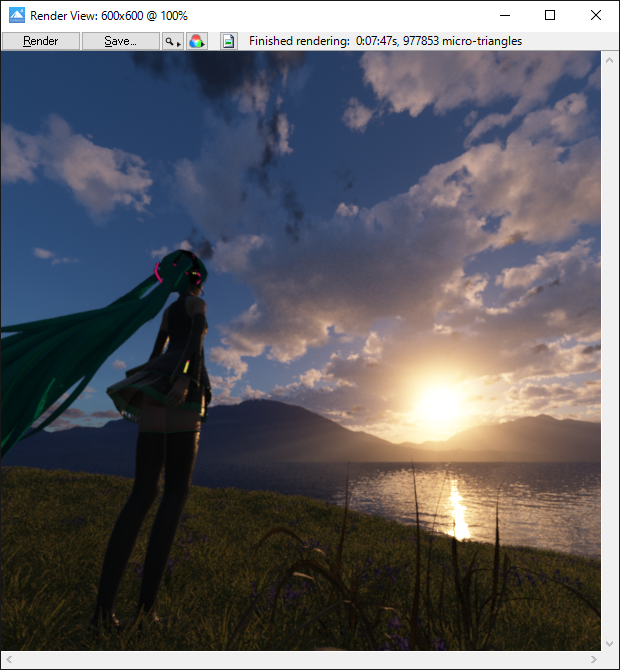This screenshot has height=670, width=620.
Task: Click the rendered sunset image
Action: (x=301, y=351)
